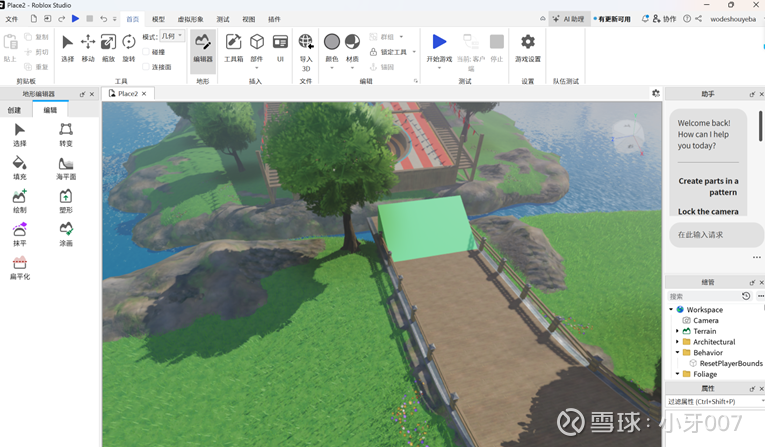
Task: Select the terrain Fill (填充) tool
Action: click(20, 168)
